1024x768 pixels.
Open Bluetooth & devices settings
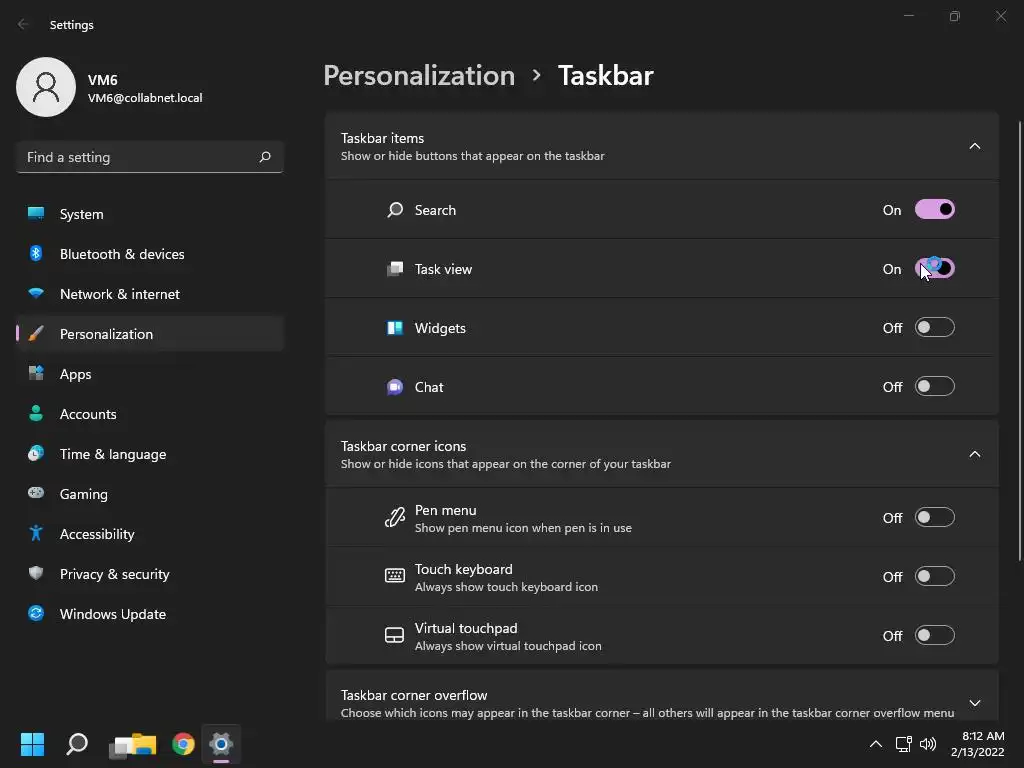click(122, 254)
